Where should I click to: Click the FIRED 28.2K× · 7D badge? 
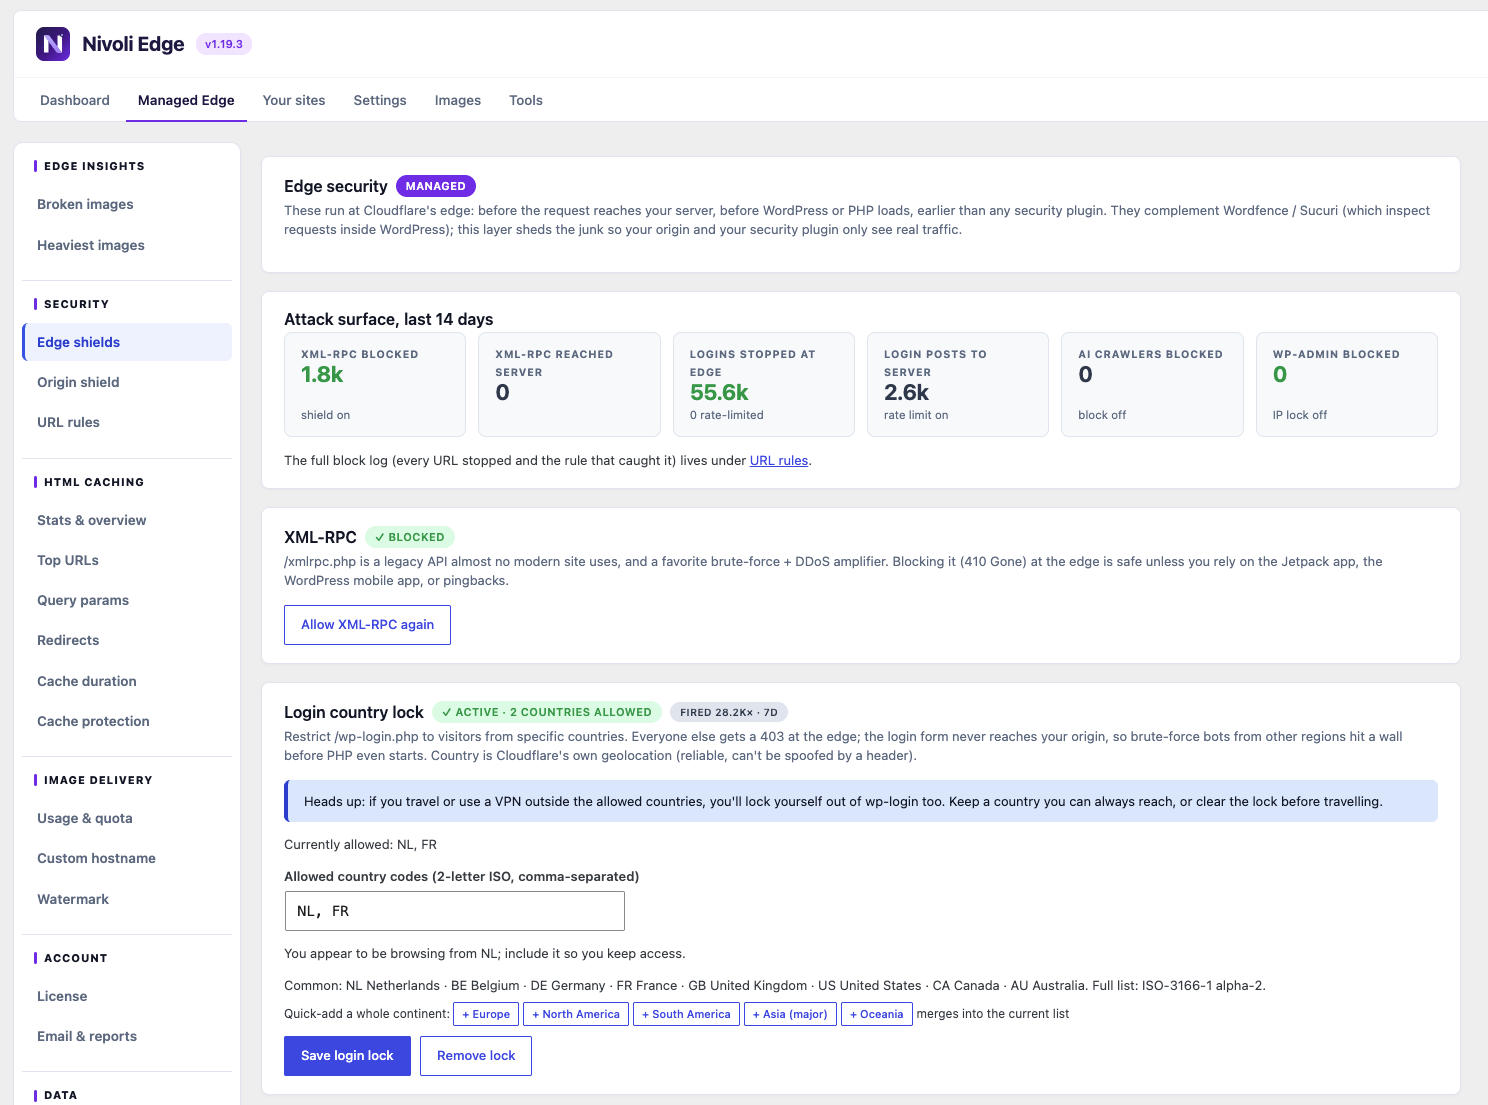pos(729,712)
